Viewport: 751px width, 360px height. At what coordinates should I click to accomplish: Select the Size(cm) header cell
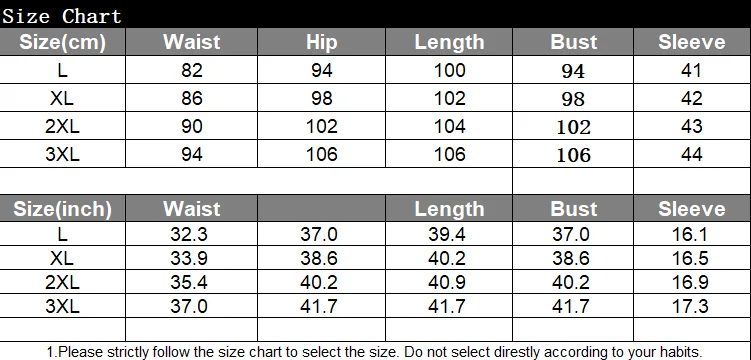pyautogui.click(x=62, y=42)
